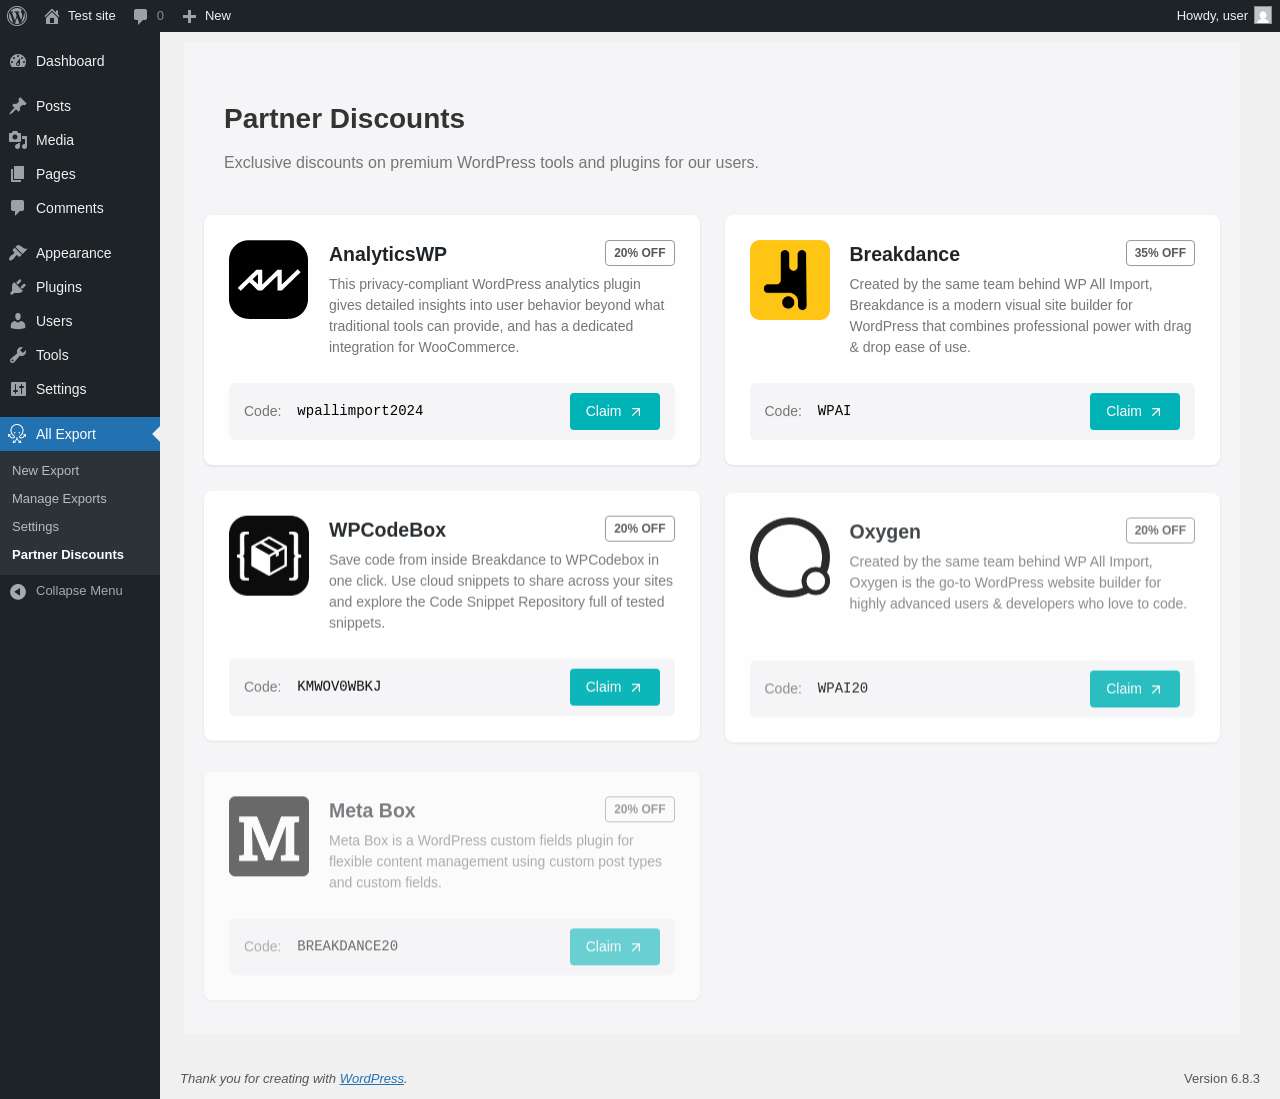Open the Howdy, user account menu
The image size is (1280, 1099).
pos(1212,16)
